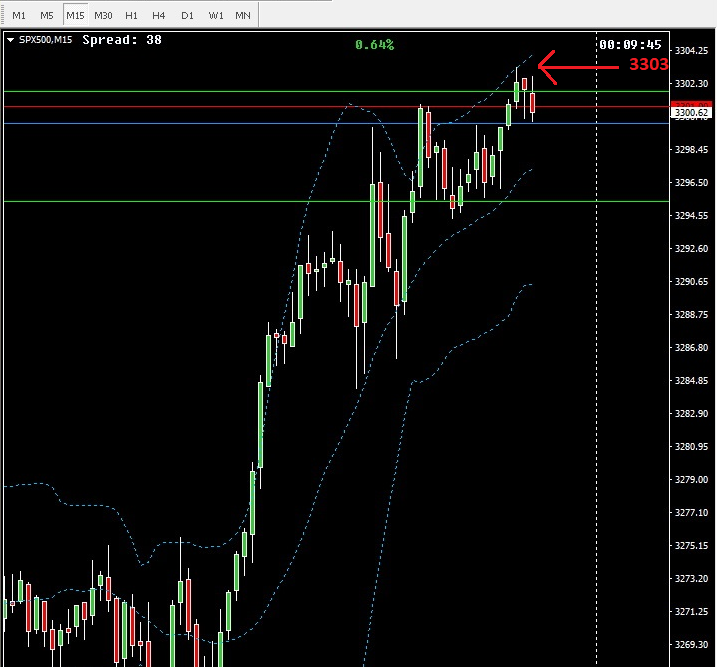
Task: Open the SPX500,M15 chart dropdown triangle
Action: 11,40
